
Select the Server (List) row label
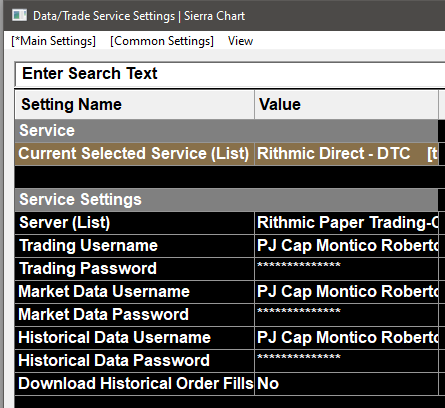(x=135, y=223)
